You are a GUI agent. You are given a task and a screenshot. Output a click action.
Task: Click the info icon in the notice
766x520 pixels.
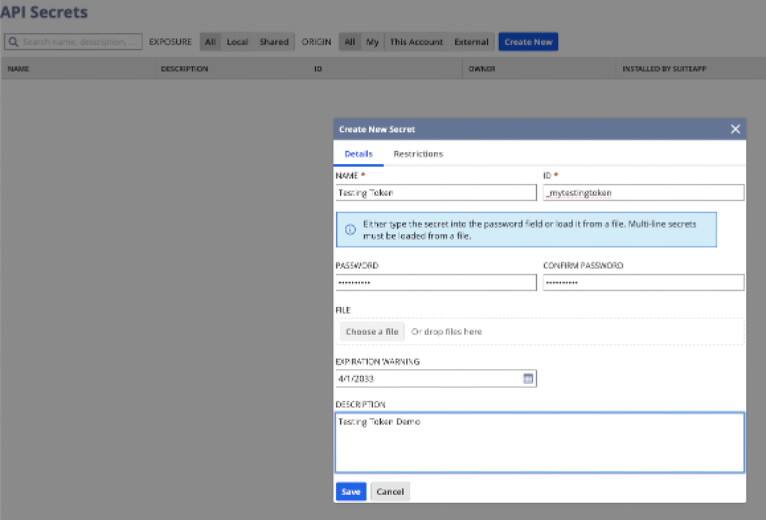pyautogui.click(x=350, y=229)
